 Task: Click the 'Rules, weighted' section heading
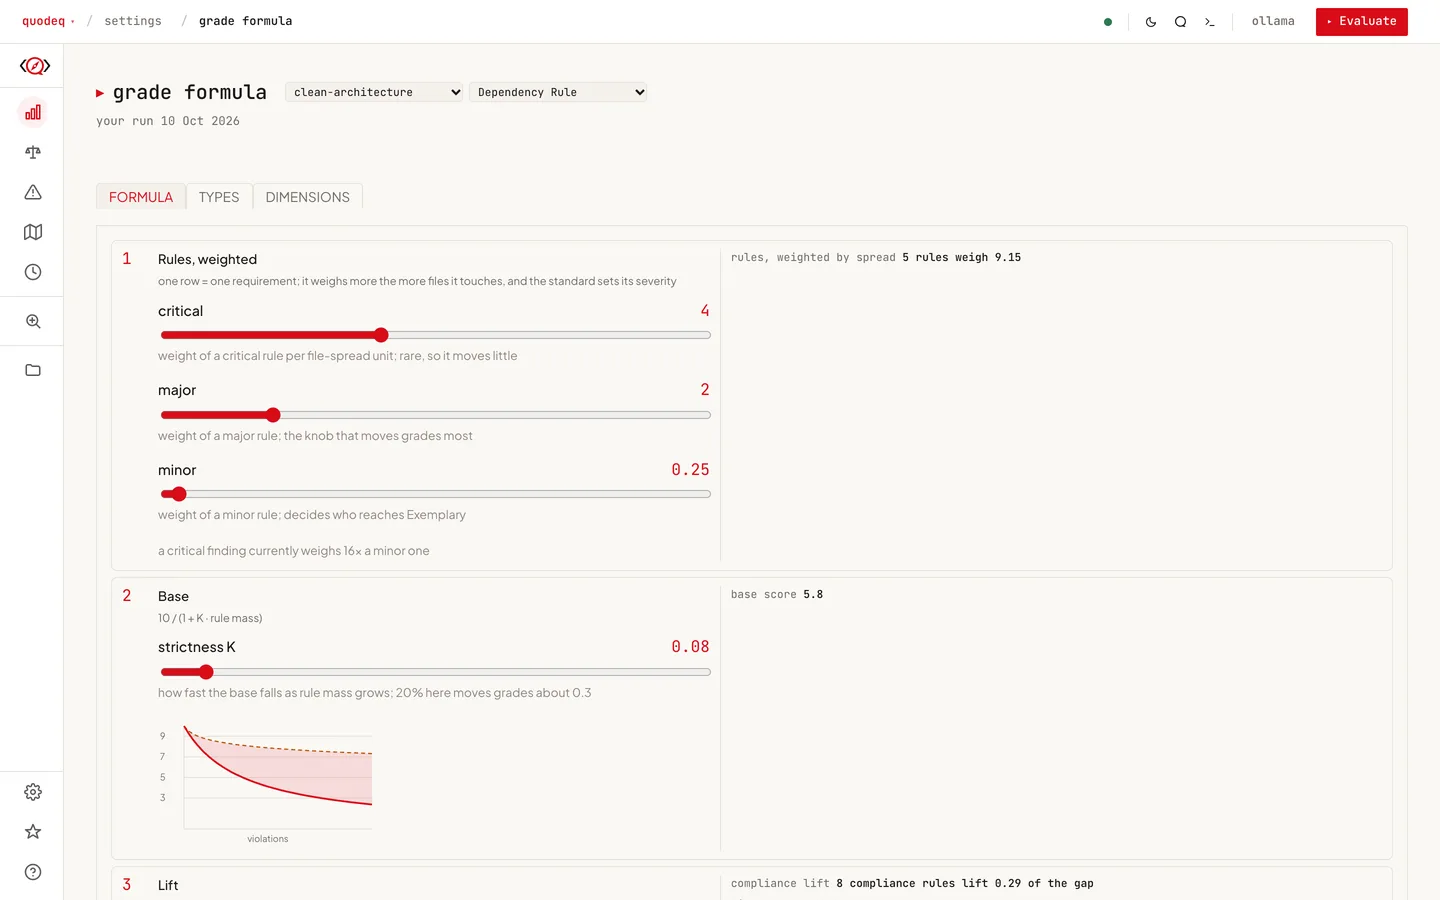coord(207,259)
